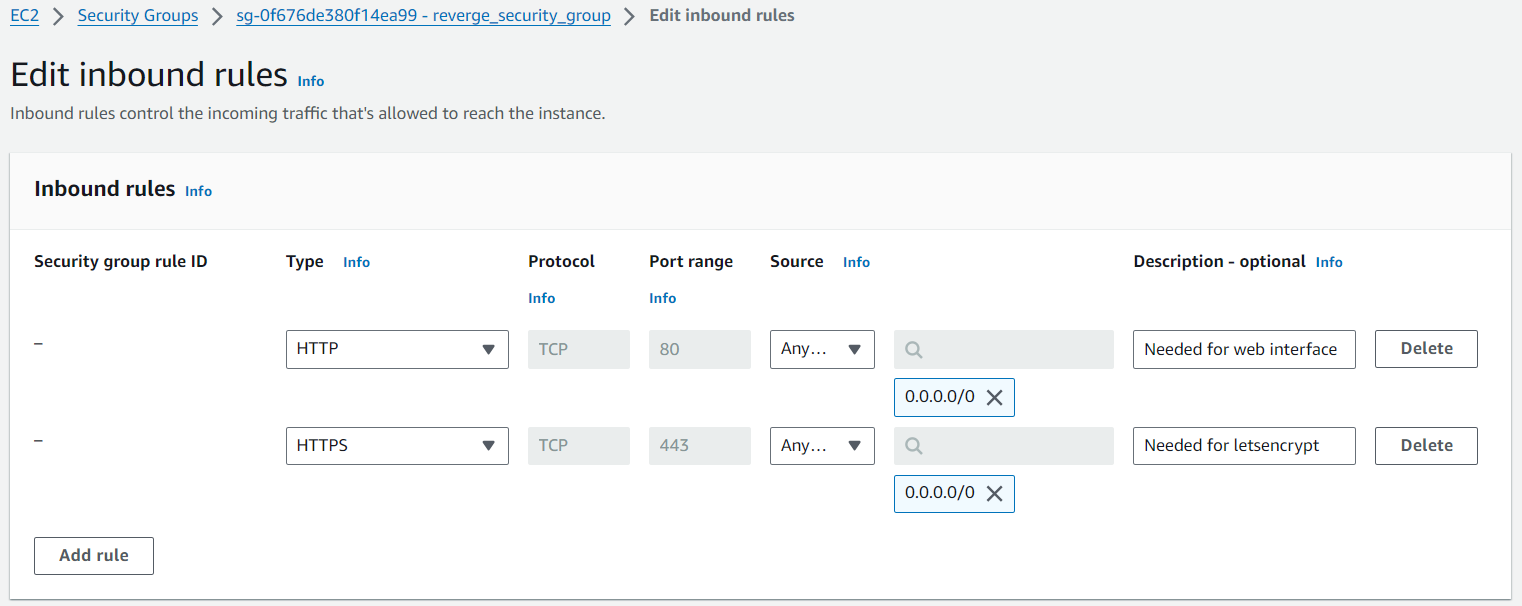Open the Info link next to Source column

pos(856,262)
